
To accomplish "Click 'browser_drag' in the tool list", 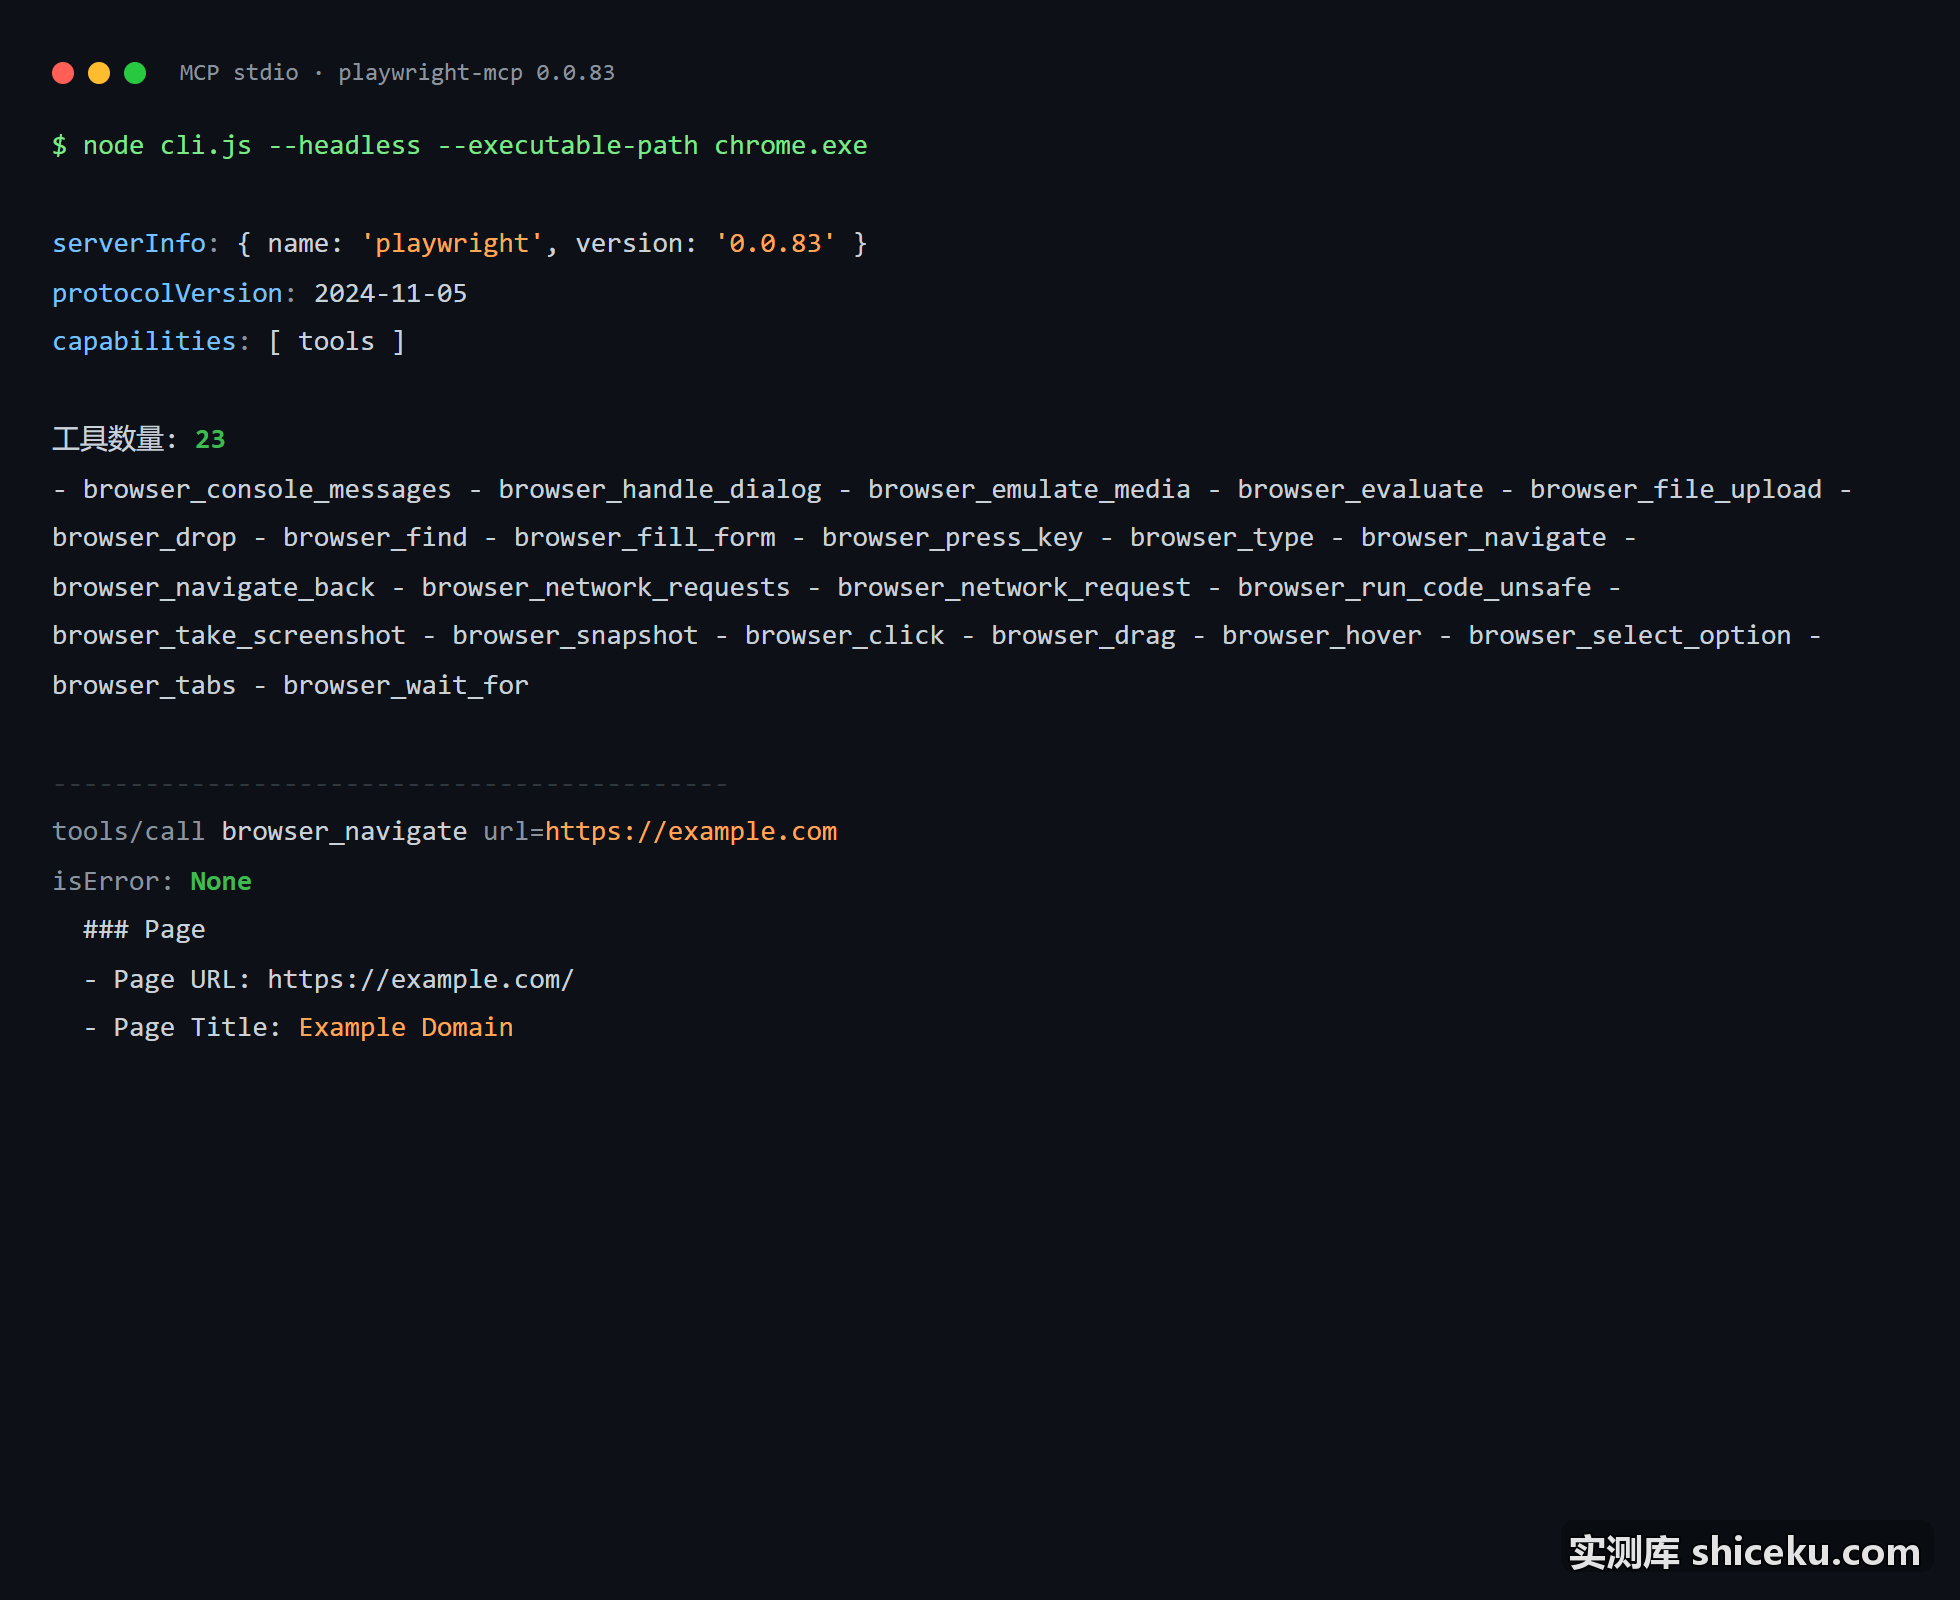I will click(1083, 636).
